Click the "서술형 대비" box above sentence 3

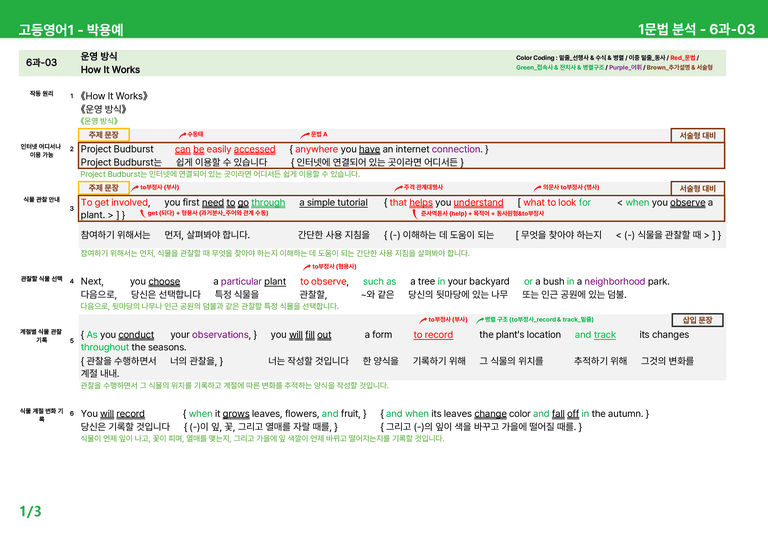[x=697, y=189]
